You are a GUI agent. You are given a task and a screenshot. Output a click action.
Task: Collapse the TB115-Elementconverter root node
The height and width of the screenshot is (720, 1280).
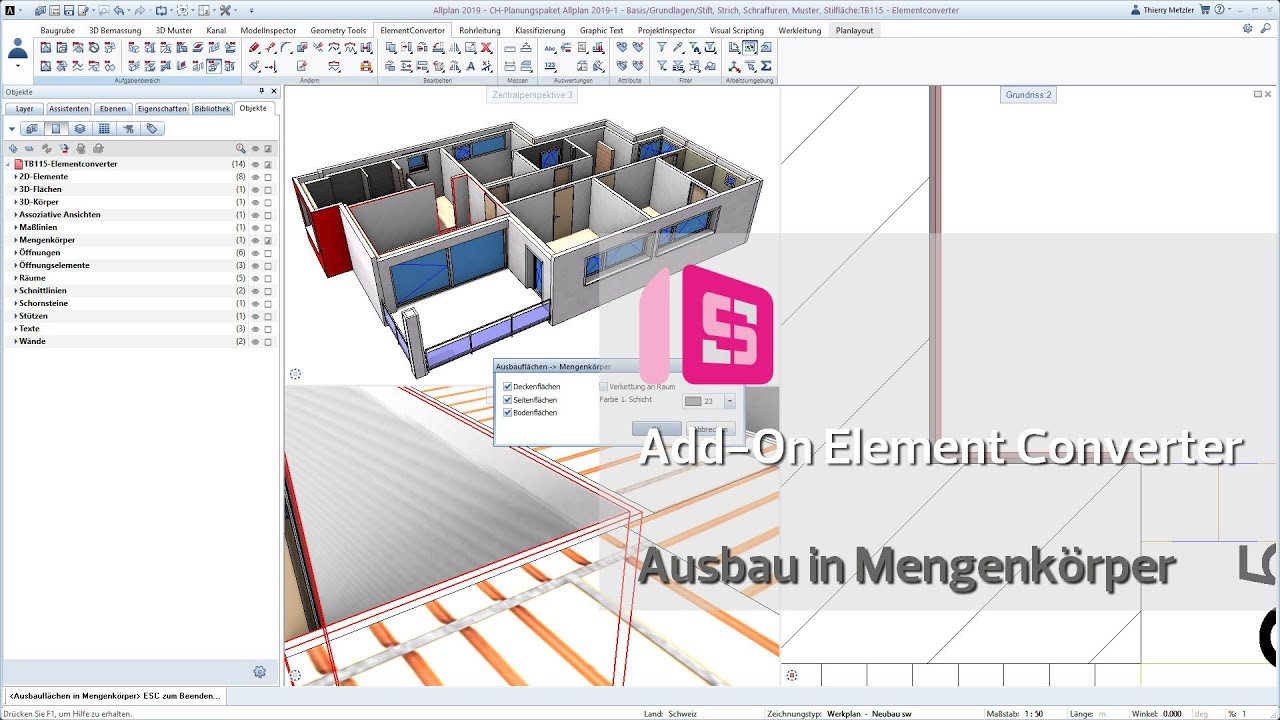click(x=8, y=164)
